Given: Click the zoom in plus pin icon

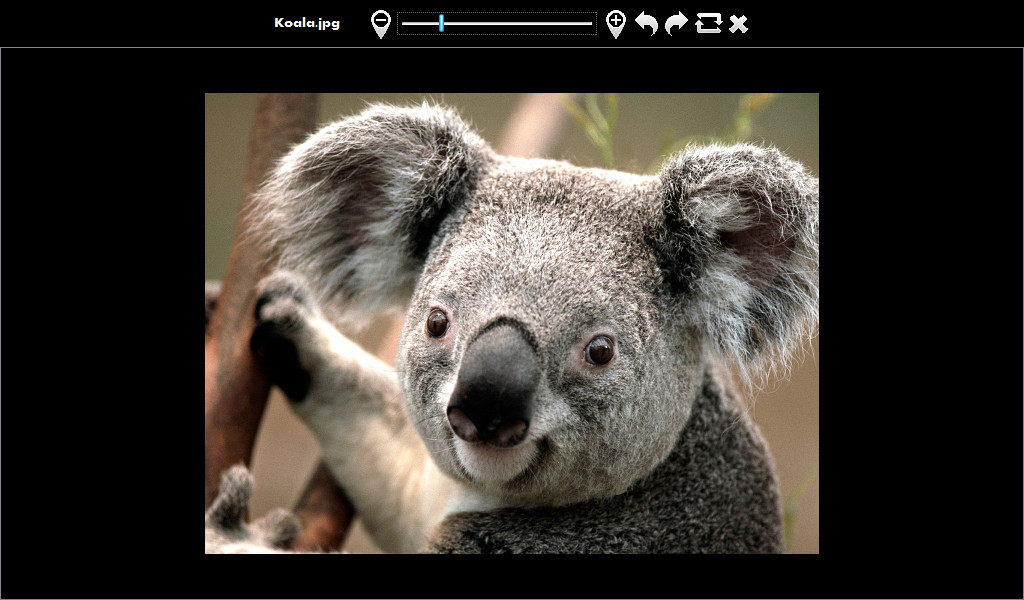Looking at the screenshot, I should coord(615,24).
